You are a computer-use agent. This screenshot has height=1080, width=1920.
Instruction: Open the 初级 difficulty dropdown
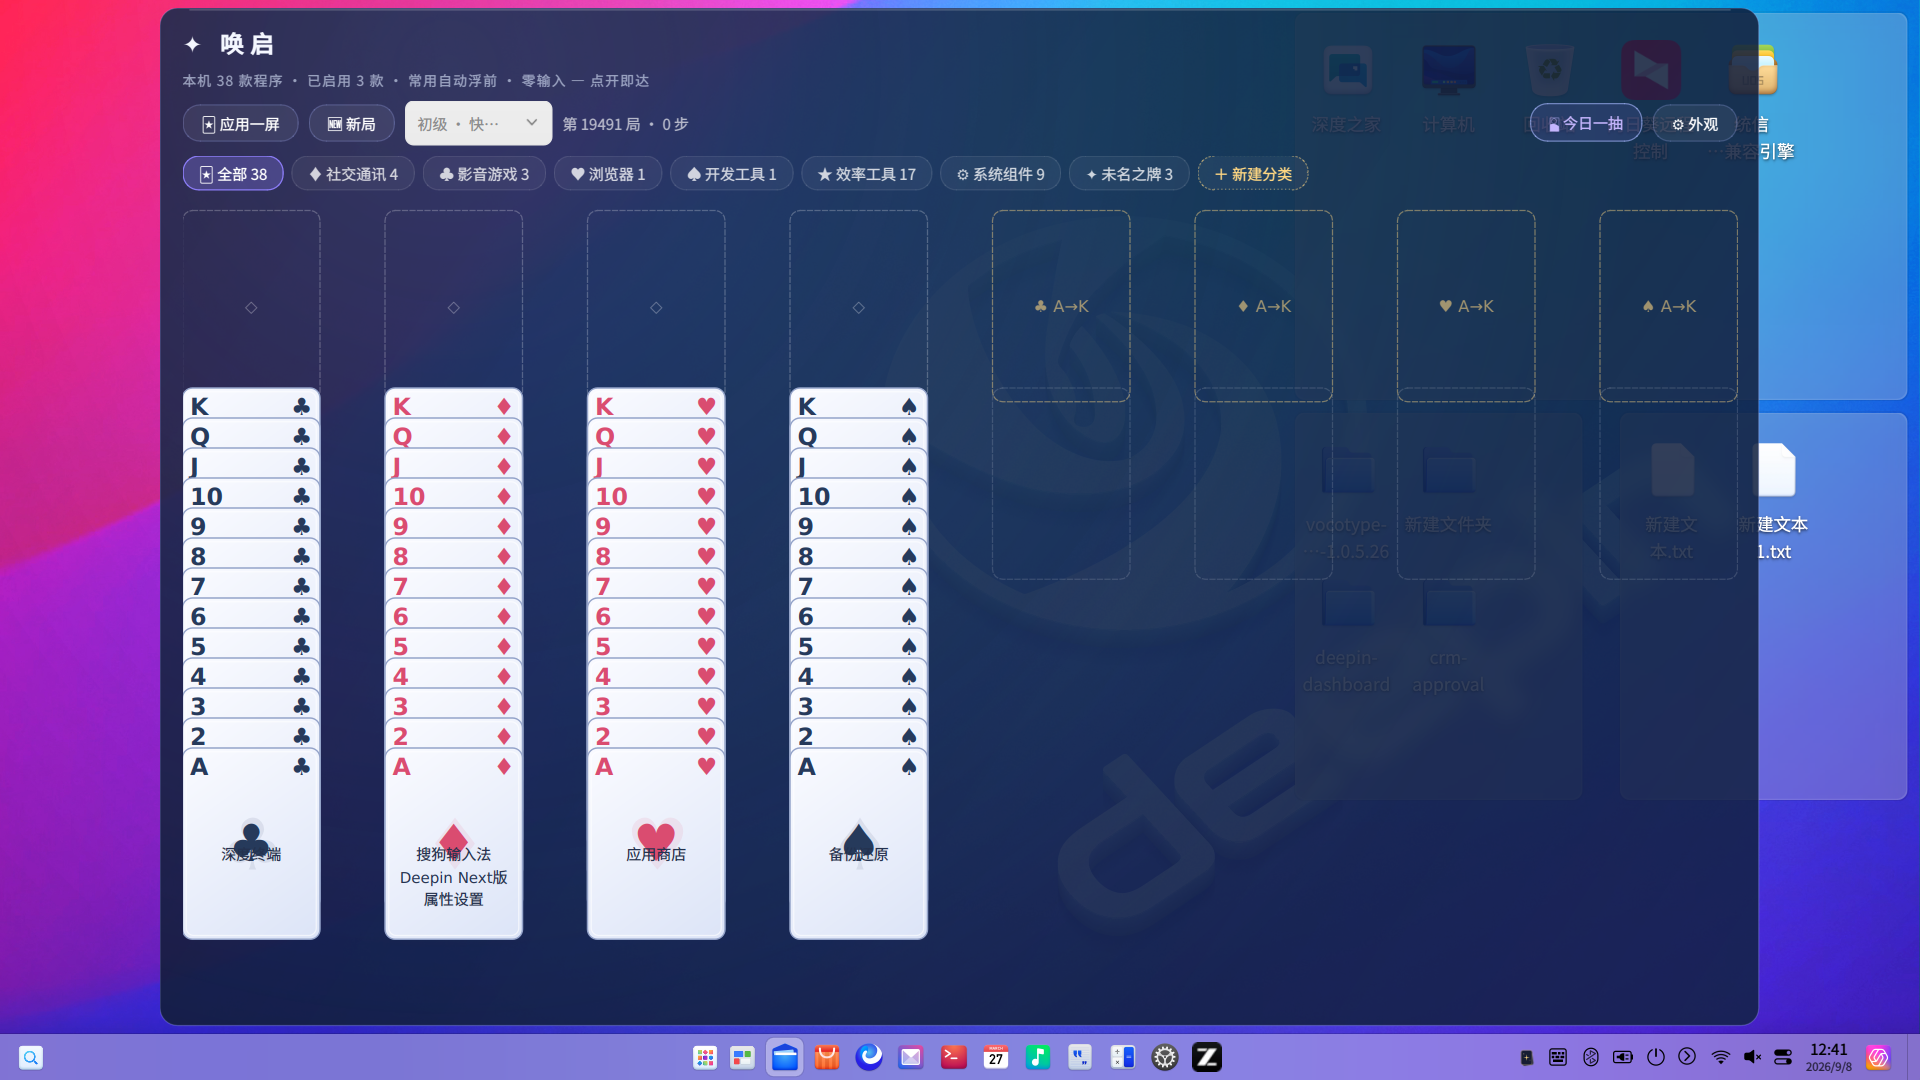478,123
